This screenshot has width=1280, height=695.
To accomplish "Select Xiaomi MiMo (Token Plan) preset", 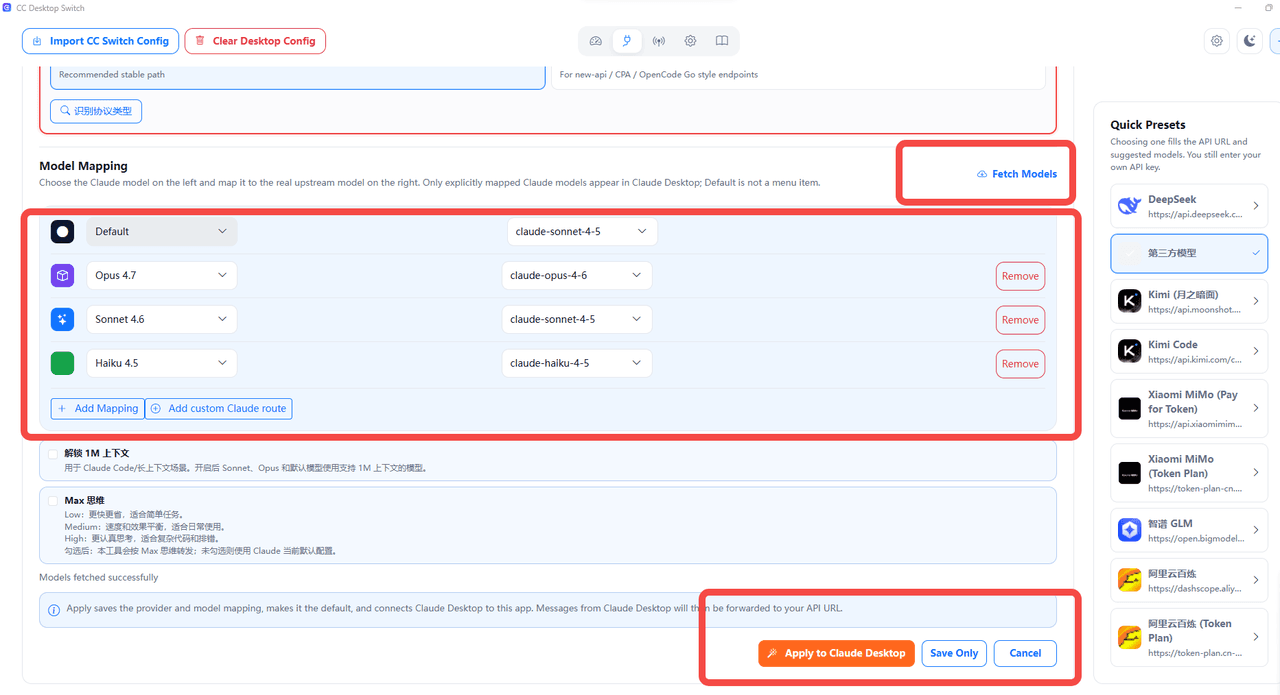I will click(1189, 473).
